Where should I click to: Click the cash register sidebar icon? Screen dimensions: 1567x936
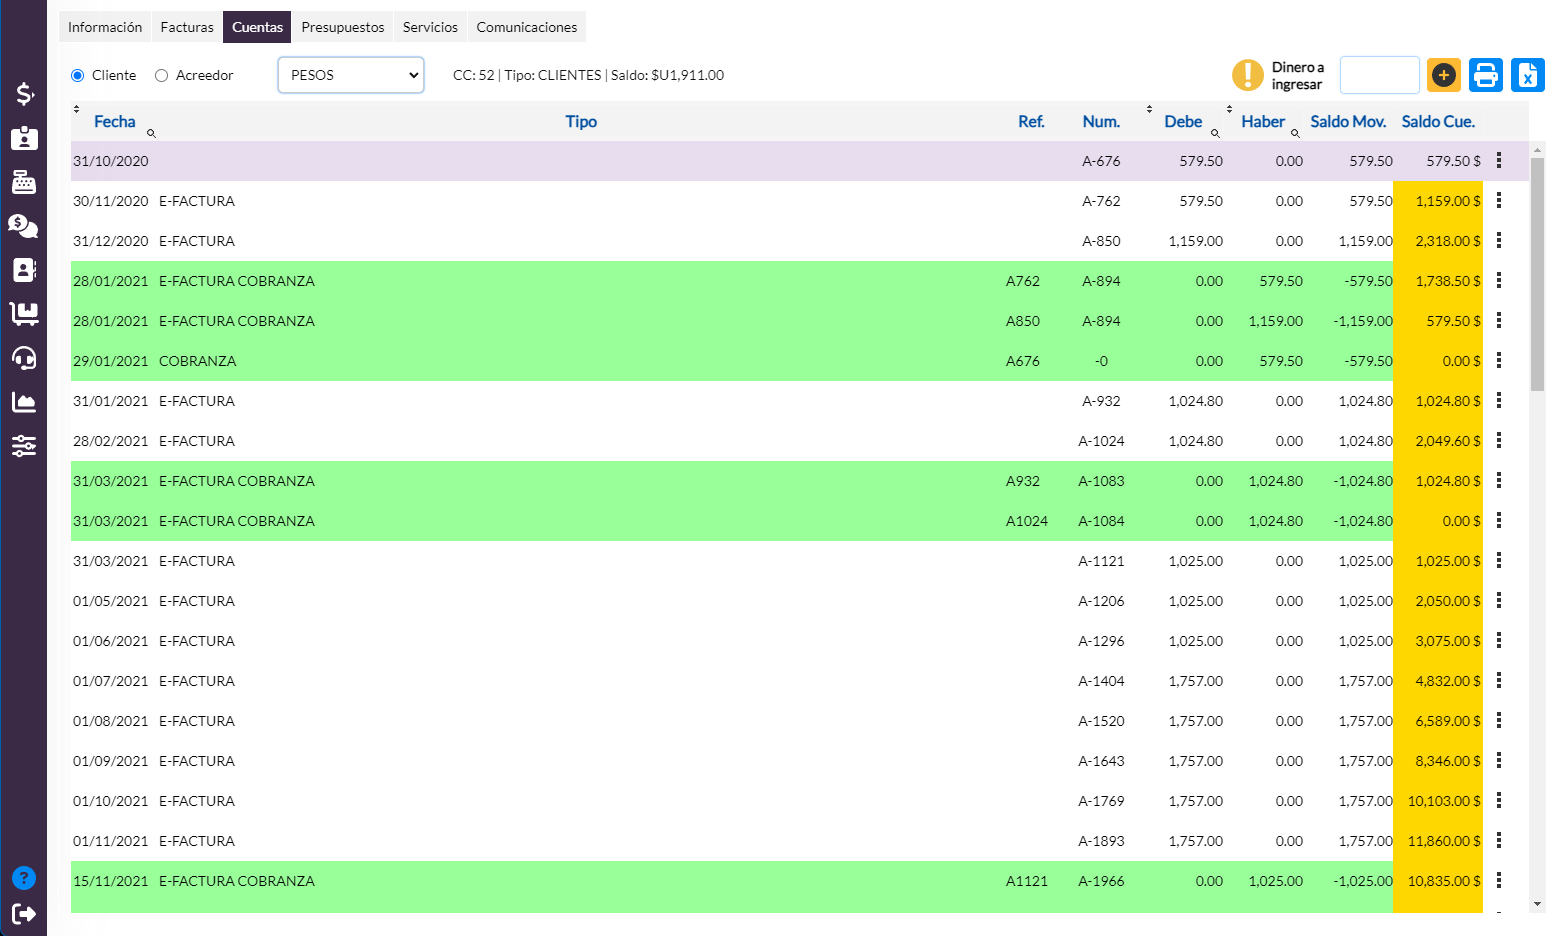(24, 182)
